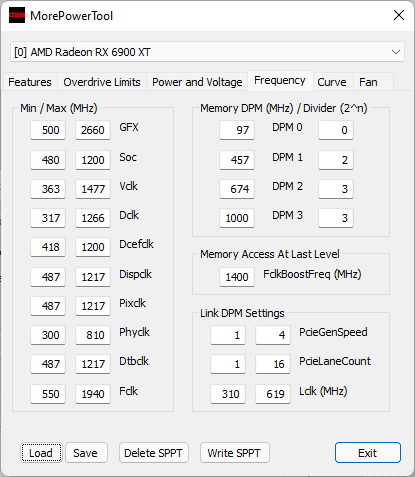
Task: Click the Pixclk maximum field
Action: coord(93,306)
